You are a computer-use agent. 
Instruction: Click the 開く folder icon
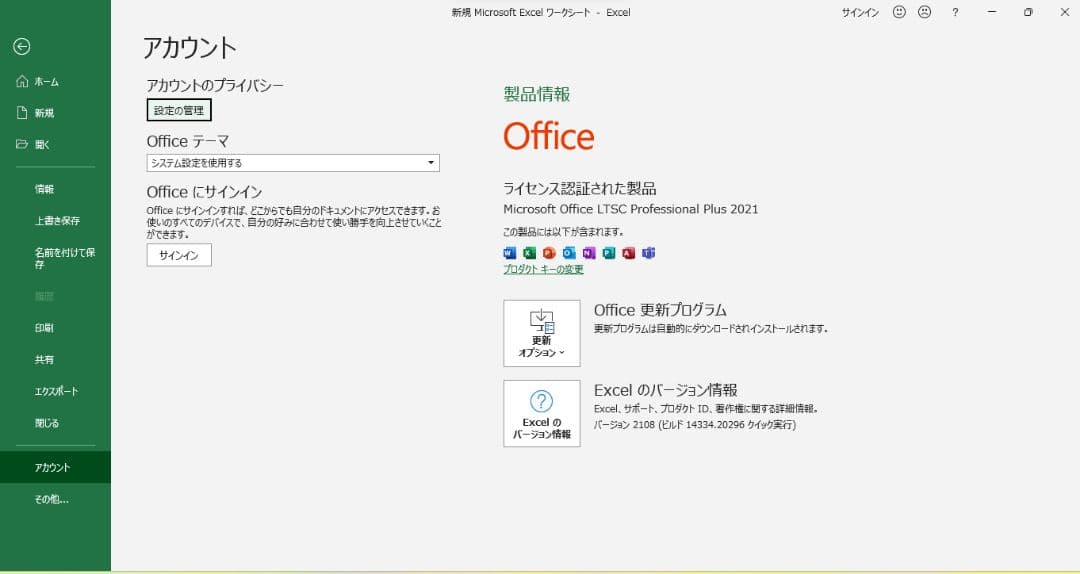click(x=22, y=144)
